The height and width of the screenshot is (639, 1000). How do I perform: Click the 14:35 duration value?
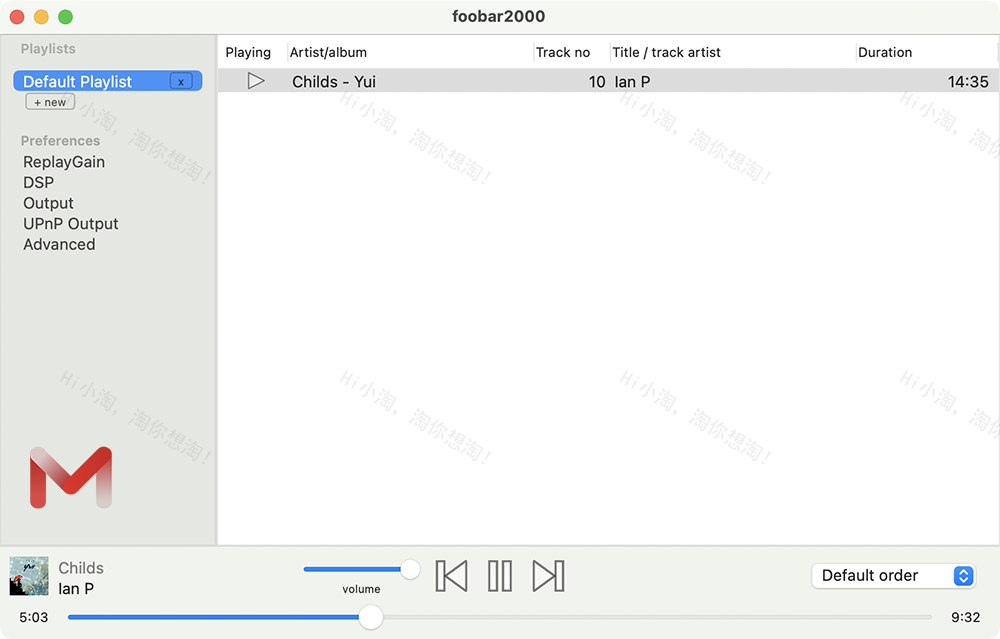(x=968, y=82)
